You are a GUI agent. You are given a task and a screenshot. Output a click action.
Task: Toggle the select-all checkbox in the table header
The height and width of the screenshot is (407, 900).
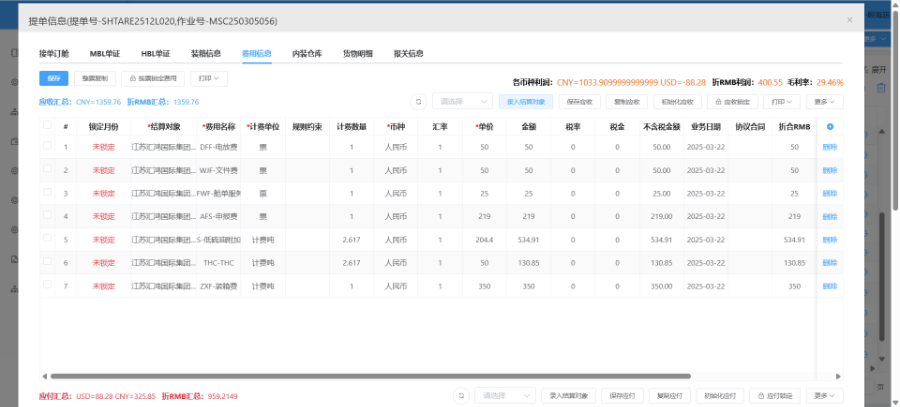[x=47, y=125]
